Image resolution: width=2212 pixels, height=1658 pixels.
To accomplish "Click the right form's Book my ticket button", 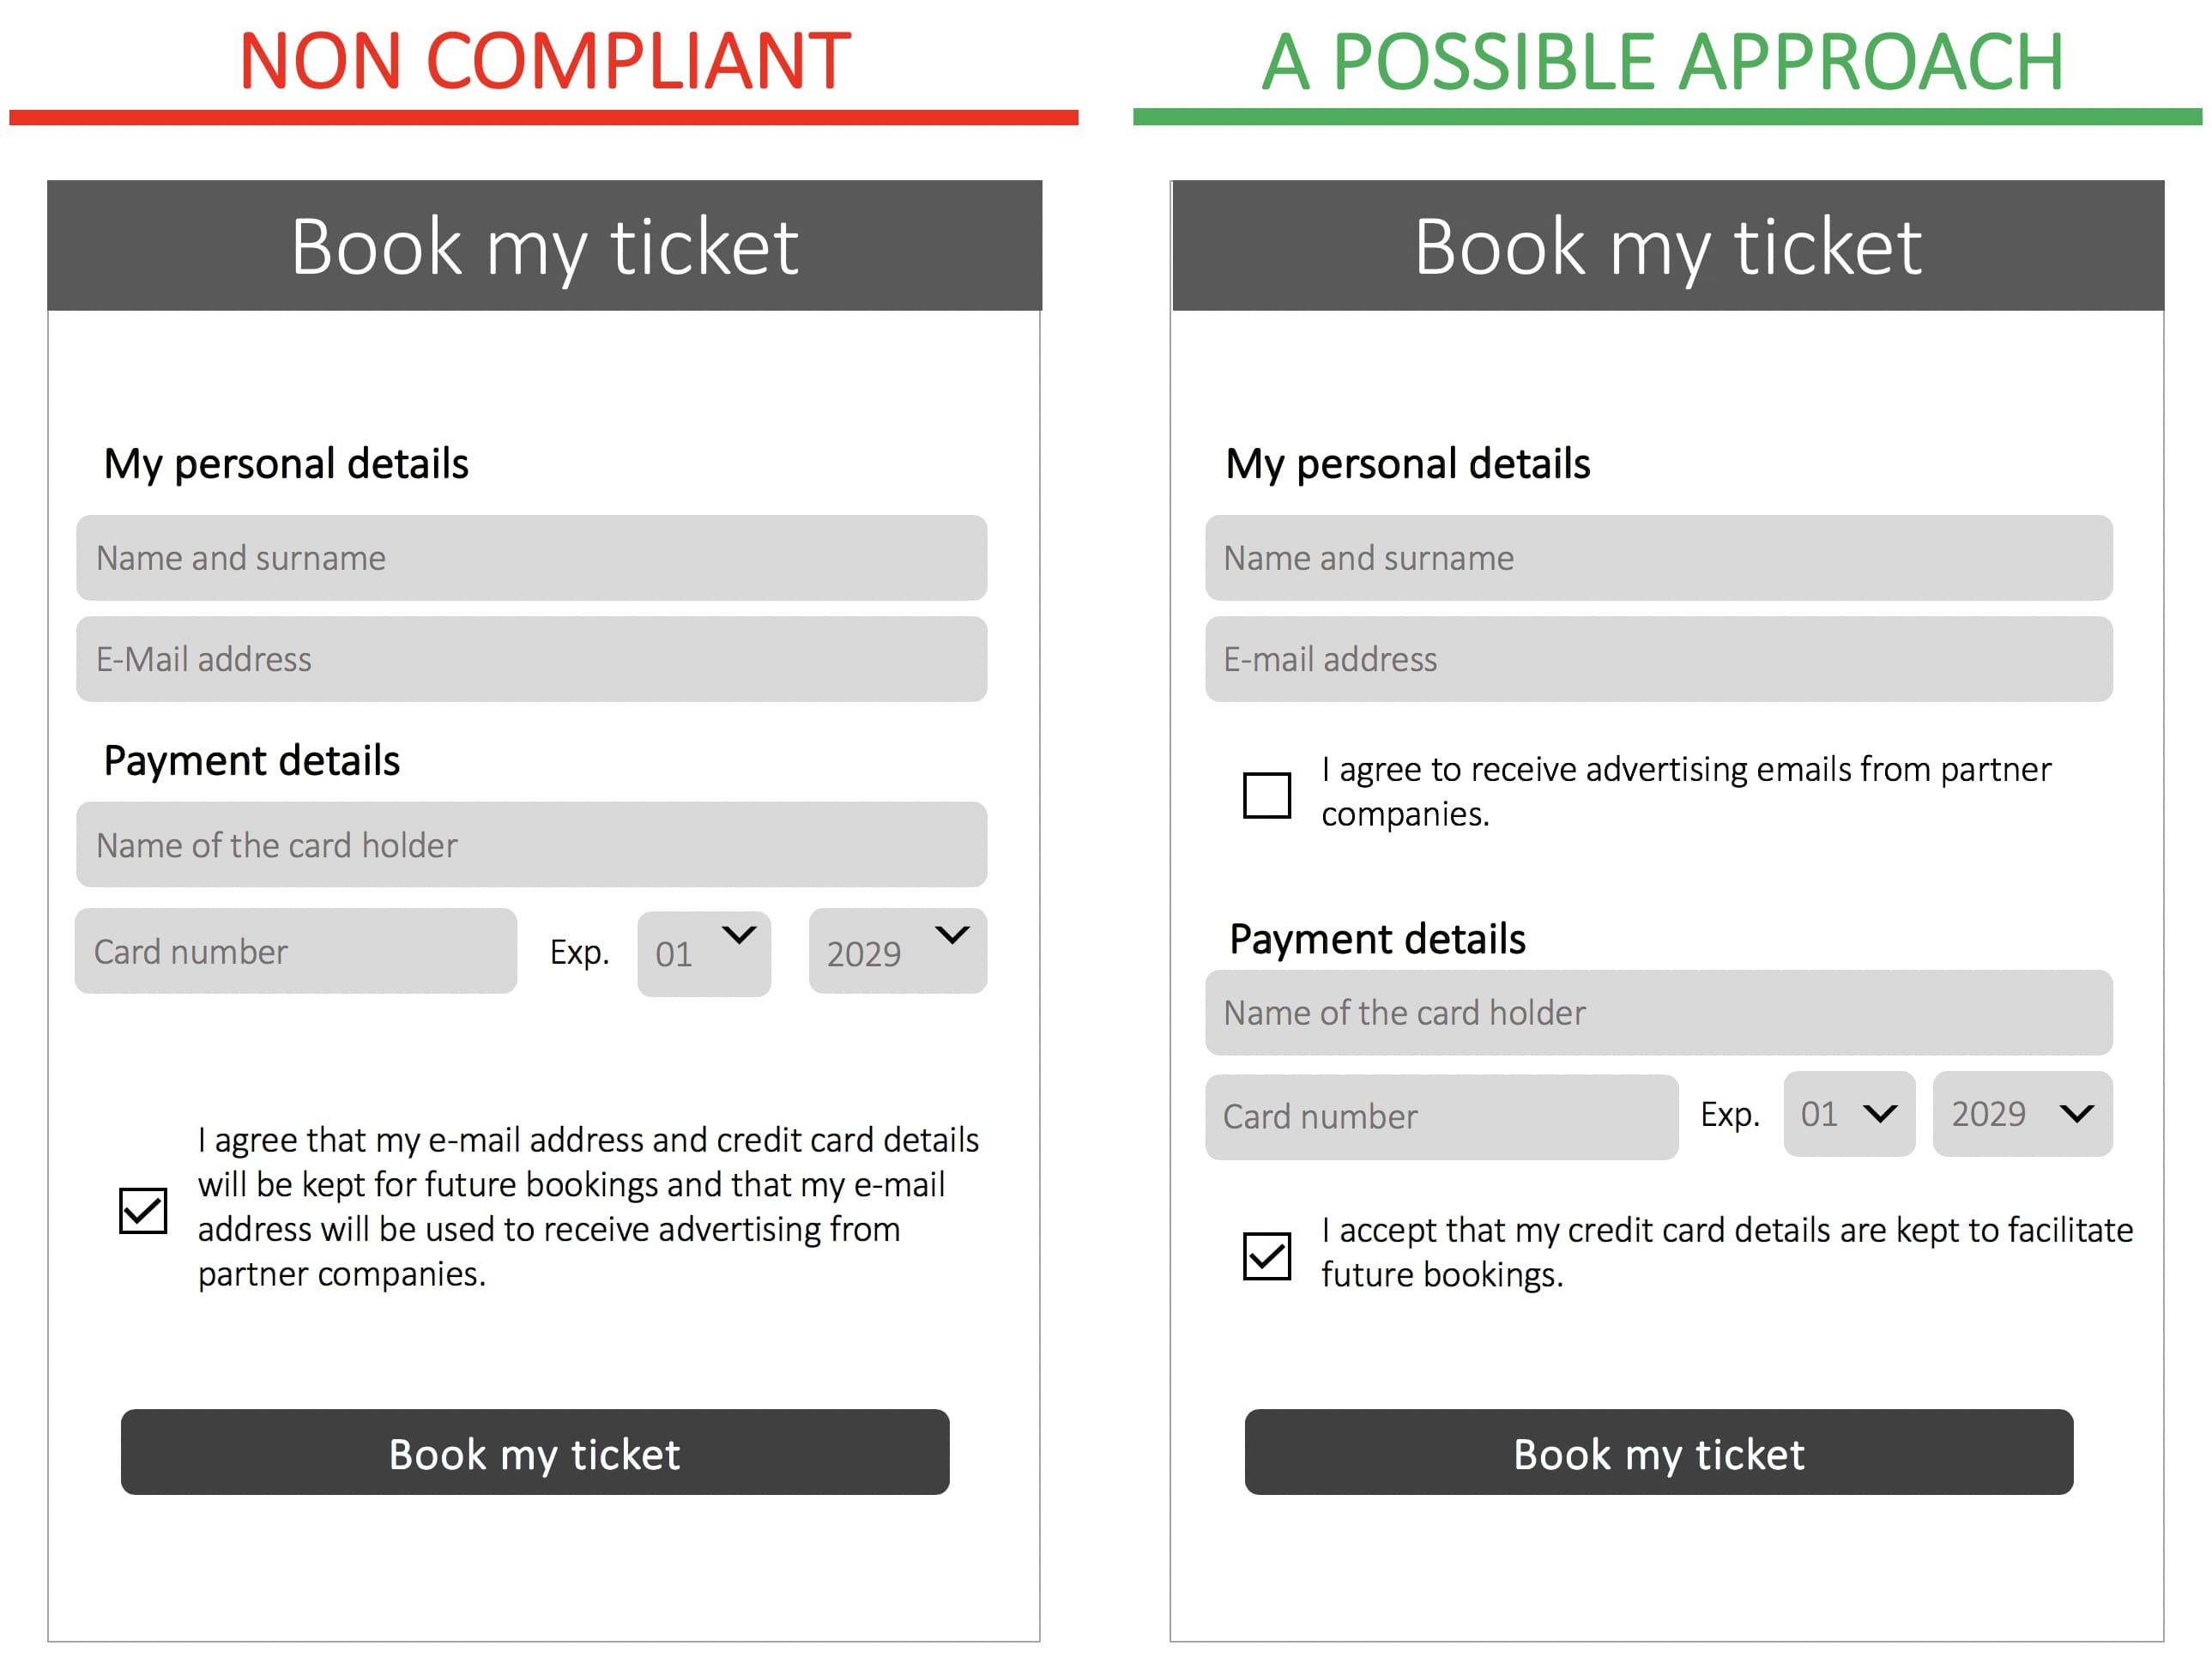I will point(1659,1452).
